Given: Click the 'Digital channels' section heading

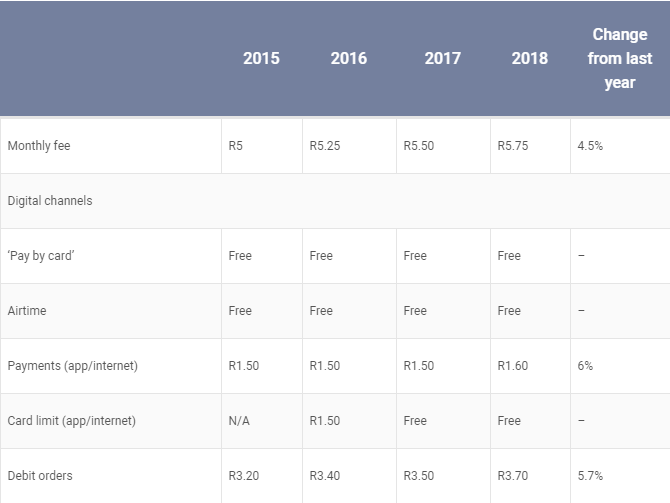Looking at the screenshot, I should pyautogui.click(x=50, y=201).
